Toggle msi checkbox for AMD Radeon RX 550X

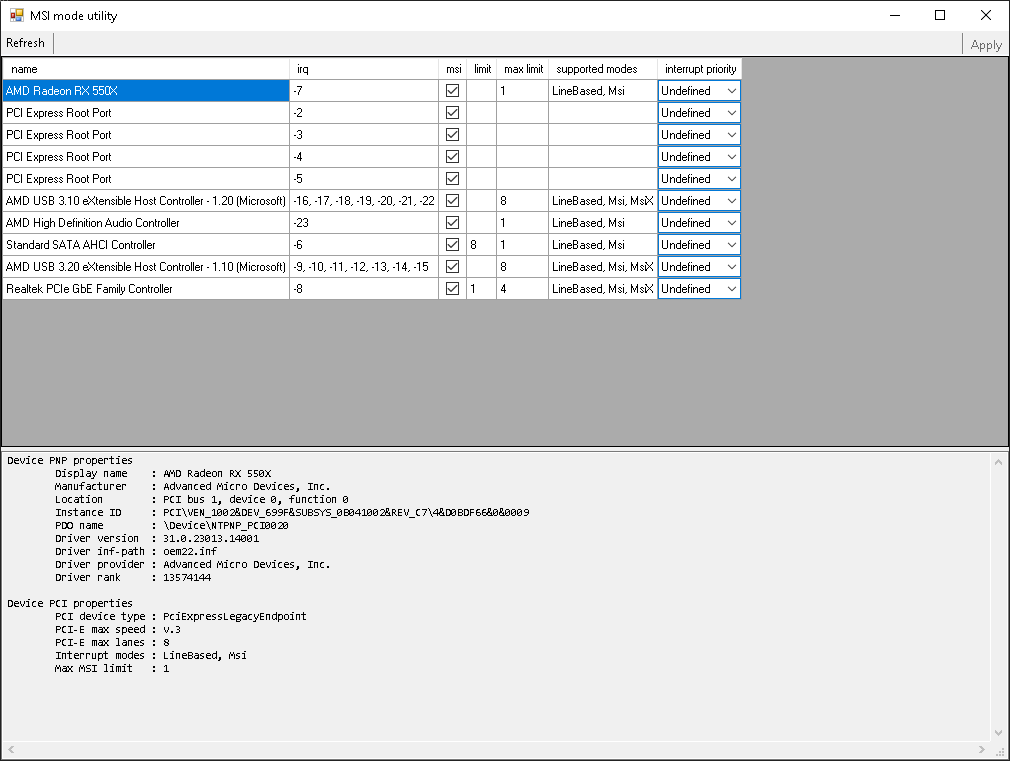[x=453, y=91]
